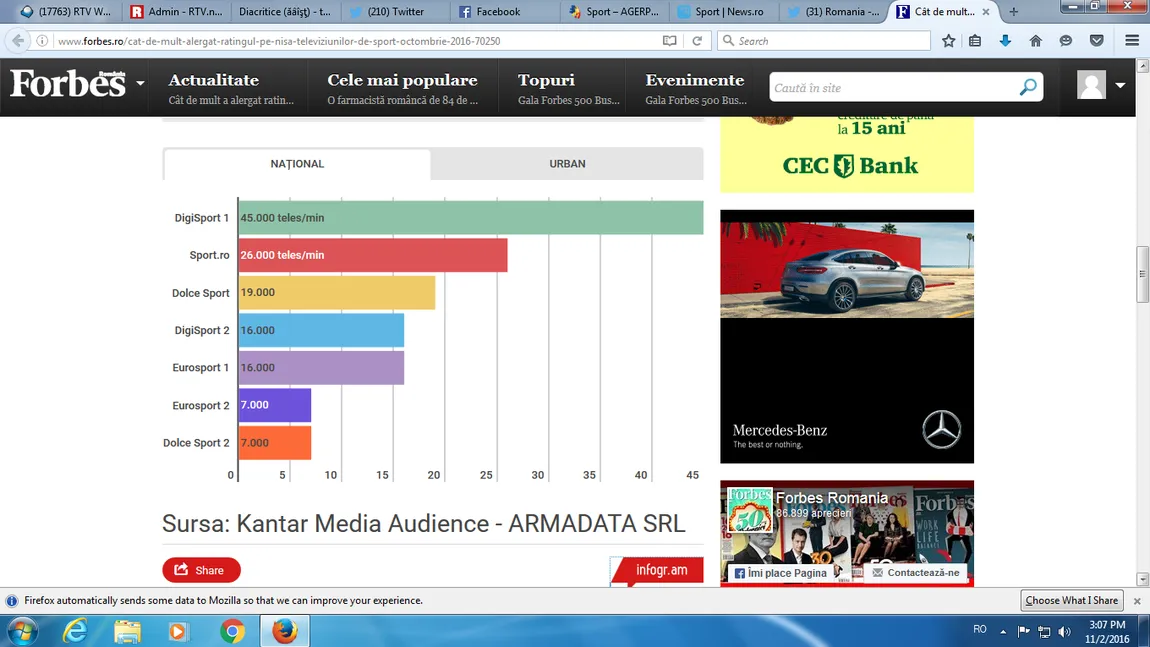This screenshot has width=1150, height=647.
Task: Switch to the Diacritice browser tab
Action: coord(285,12)
